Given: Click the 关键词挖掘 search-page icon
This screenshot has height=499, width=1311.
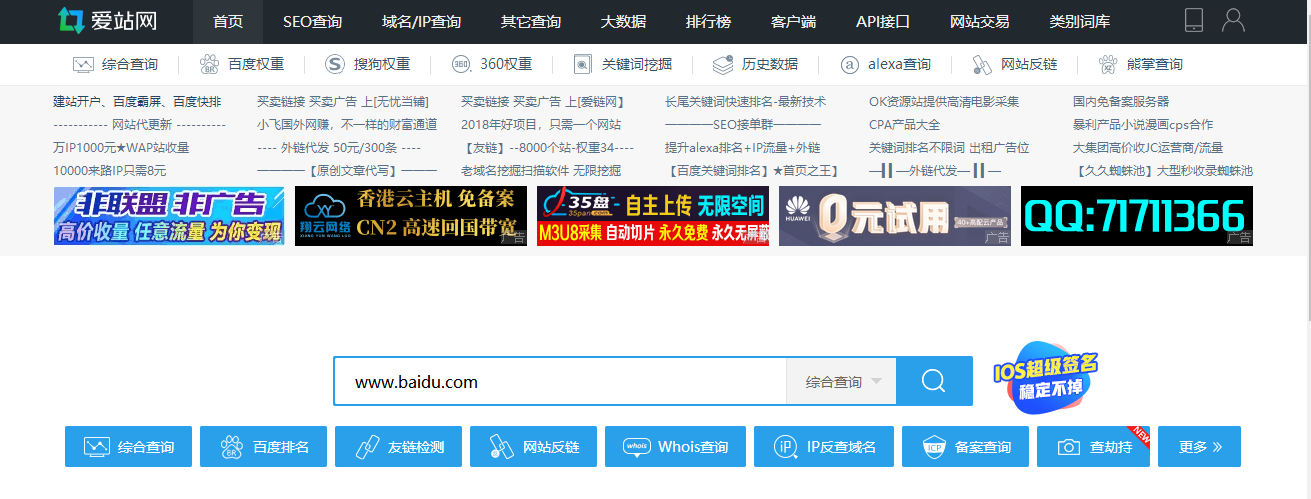Looking at the screenshot, I should [x=583, y=64].
